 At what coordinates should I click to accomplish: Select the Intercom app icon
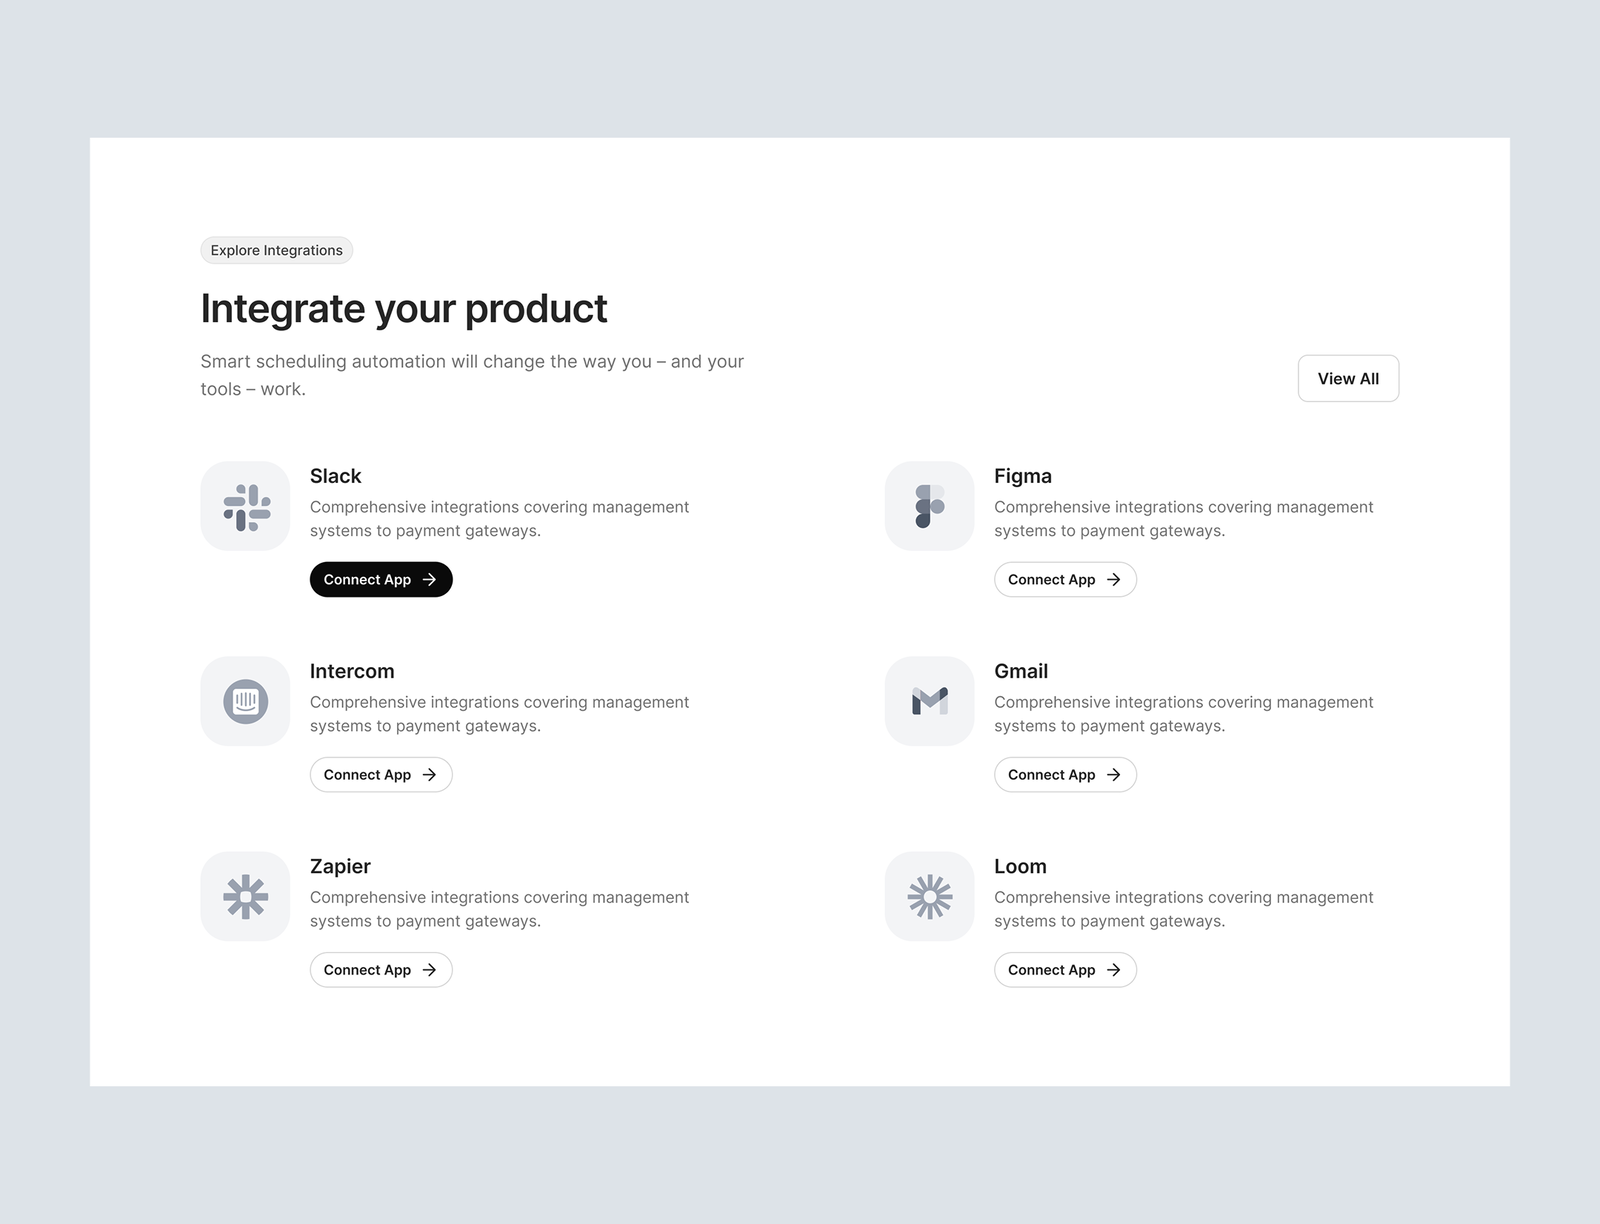(246, 701)
